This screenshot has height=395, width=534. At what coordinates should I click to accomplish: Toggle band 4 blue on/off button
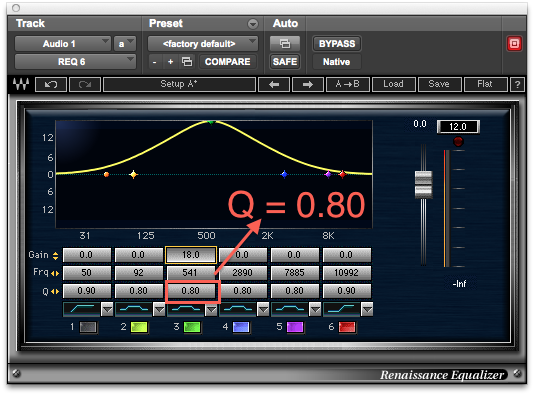[x=241, y=327]
